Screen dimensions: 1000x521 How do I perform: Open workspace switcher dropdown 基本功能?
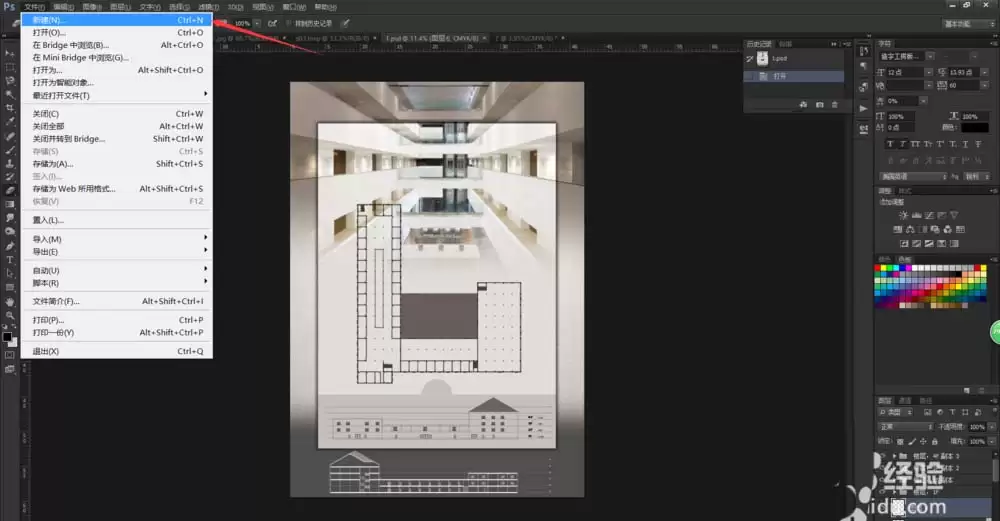[x=969, y=24]
